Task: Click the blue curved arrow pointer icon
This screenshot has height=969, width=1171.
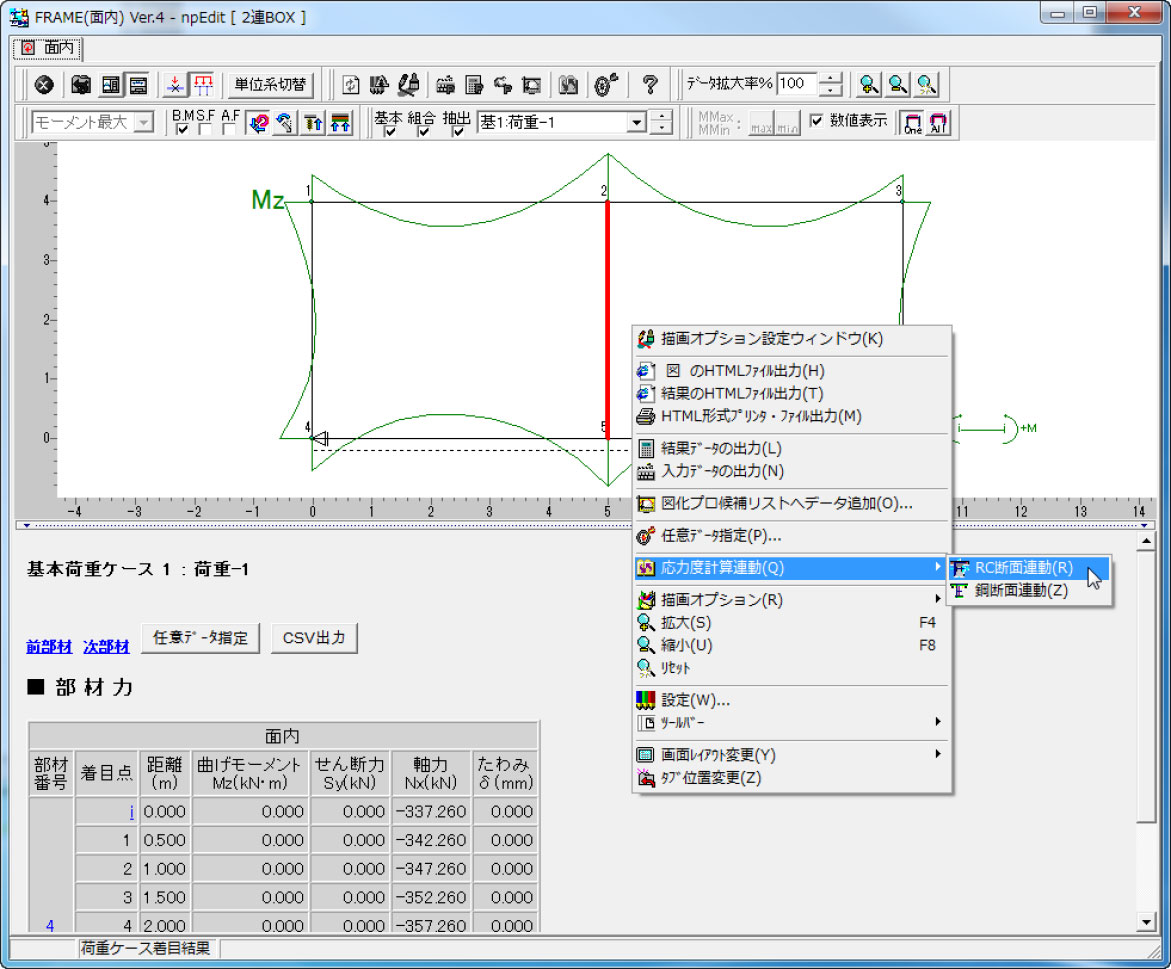Action: tap(285, 122)
